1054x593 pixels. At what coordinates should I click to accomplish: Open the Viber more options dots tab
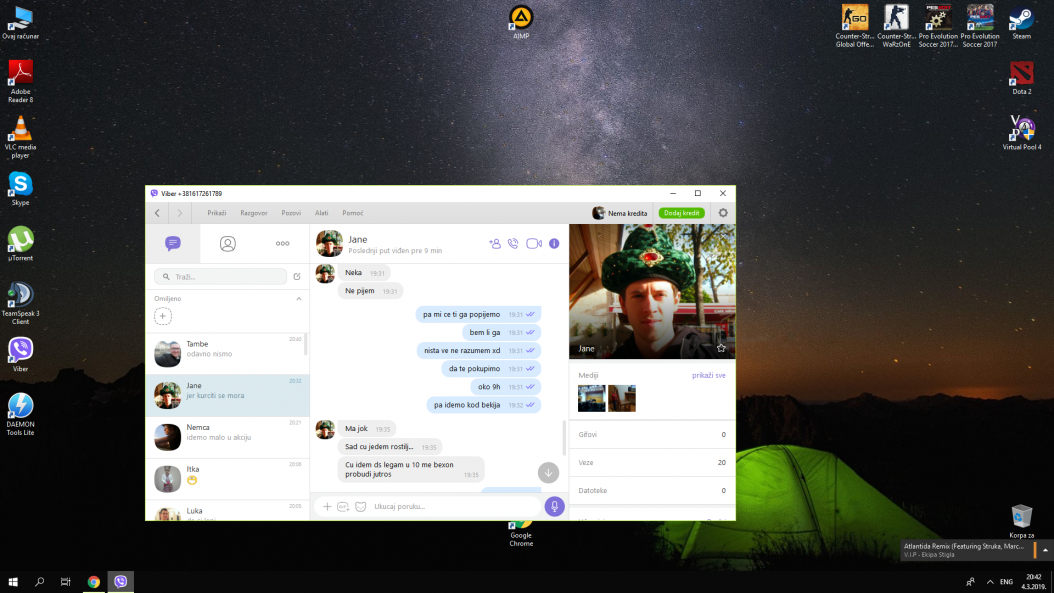(282, 243)
